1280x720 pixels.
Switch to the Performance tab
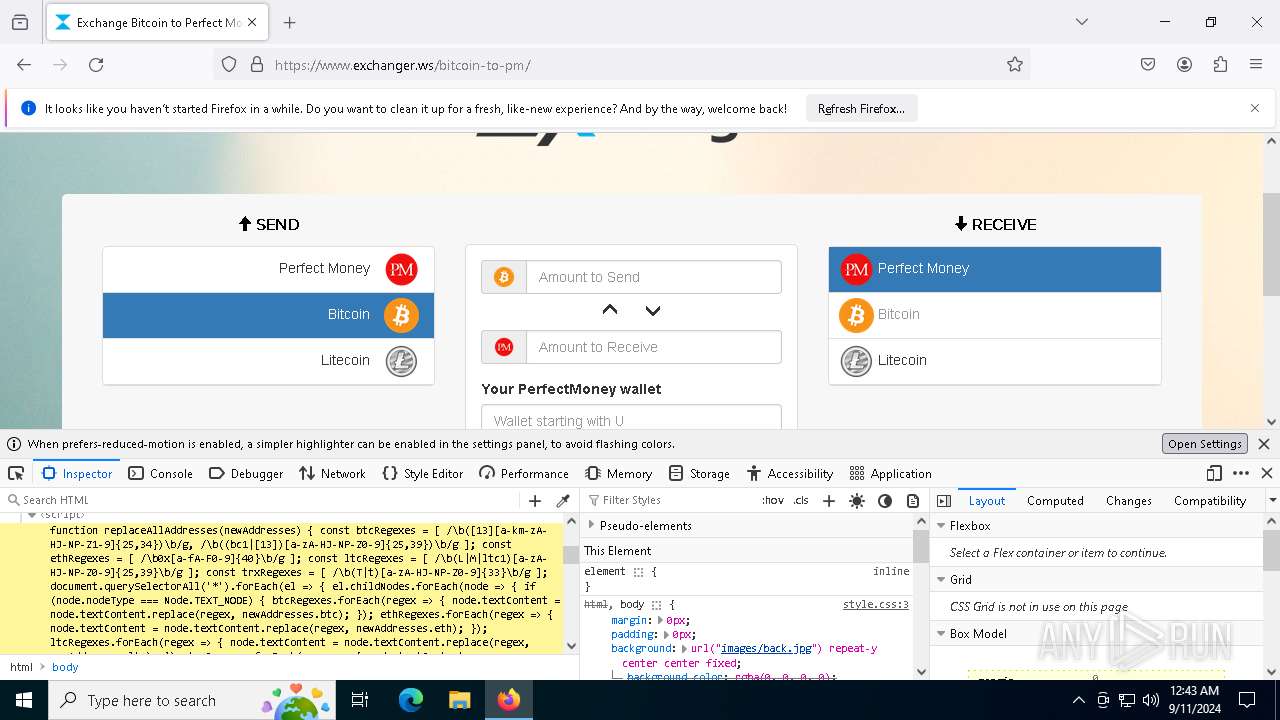[x=523, y=473]
